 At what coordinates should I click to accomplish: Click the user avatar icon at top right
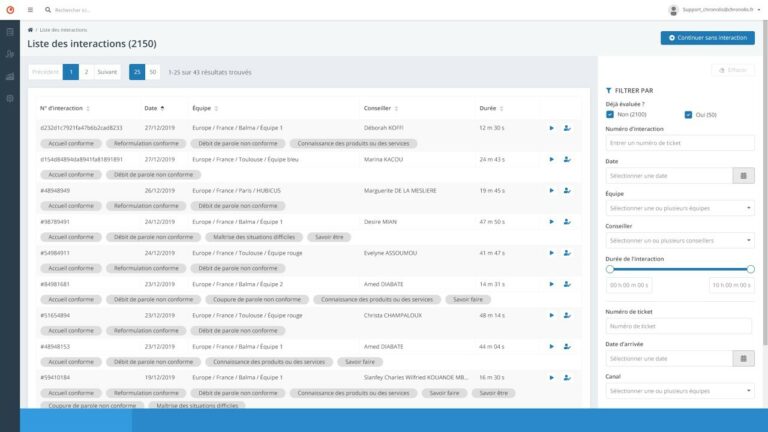(674, 9)
